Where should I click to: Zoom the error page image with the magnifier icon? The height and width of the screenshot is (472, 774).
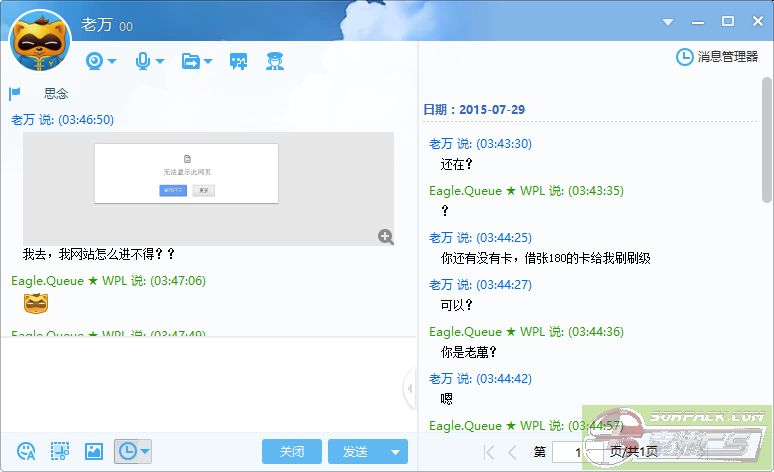386,237
